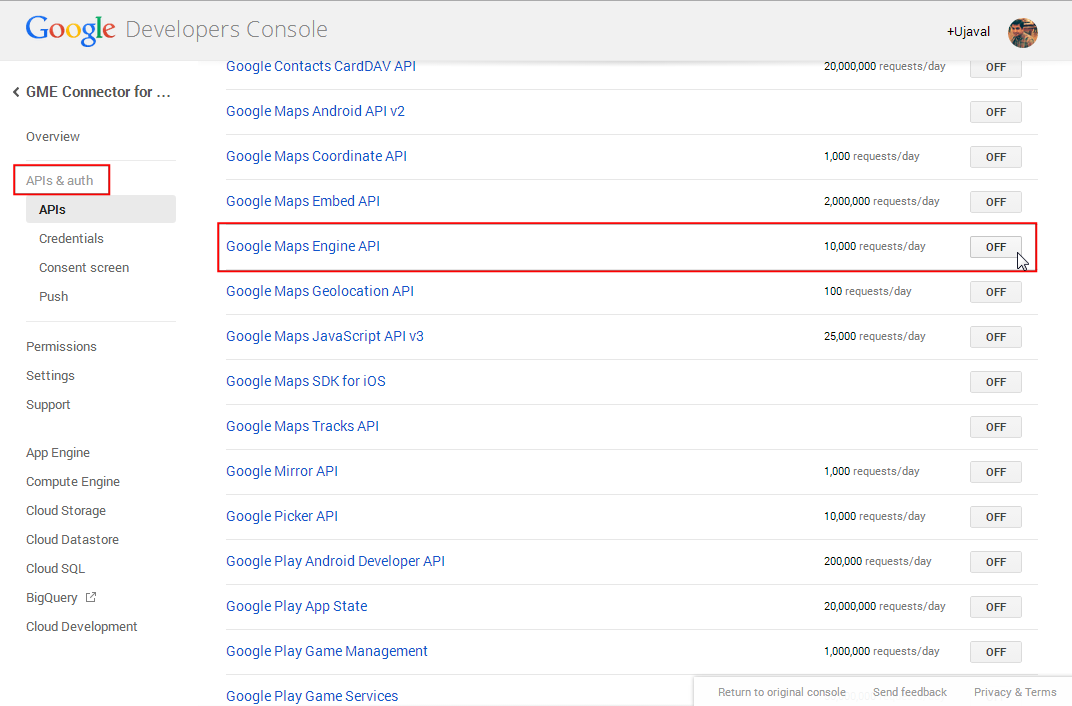Screen dimensions: 1072x706
Task: Toggle Google Maps Engine API on
Action: pos(995,247)
